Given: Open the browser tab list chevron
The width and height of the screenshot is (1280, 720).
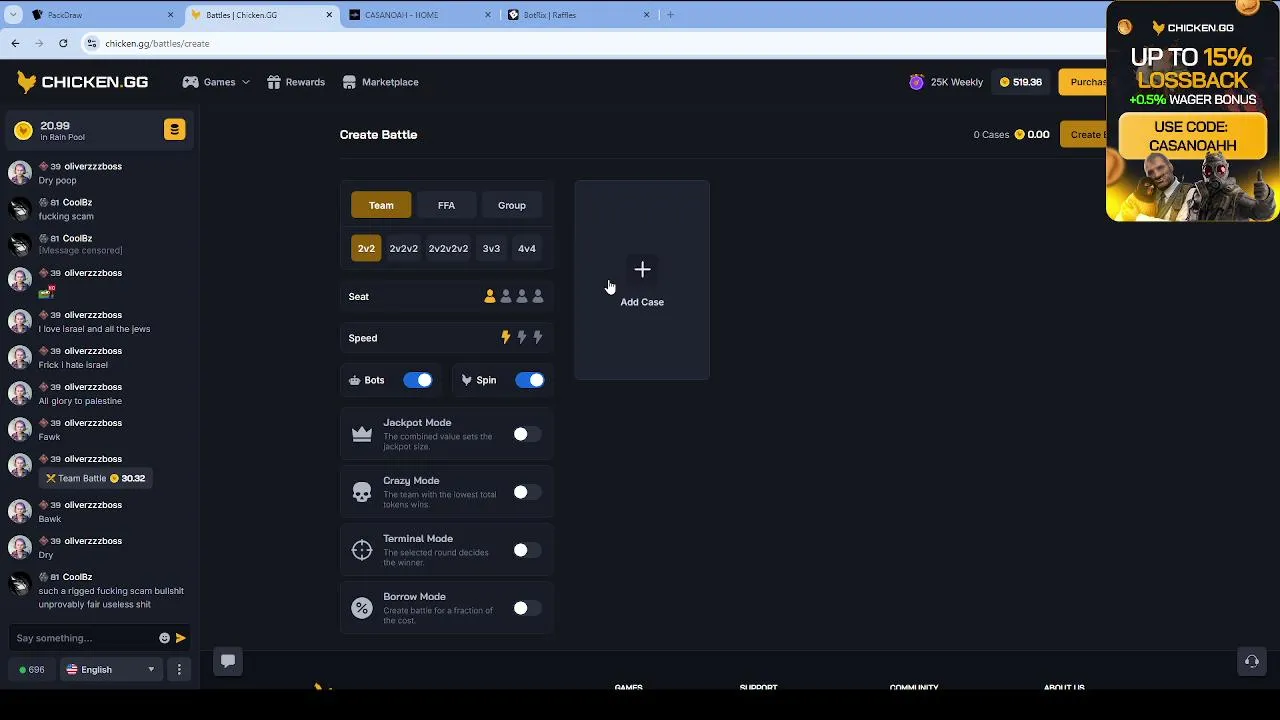Looking at the screenshot, I should tap(13, 15).
